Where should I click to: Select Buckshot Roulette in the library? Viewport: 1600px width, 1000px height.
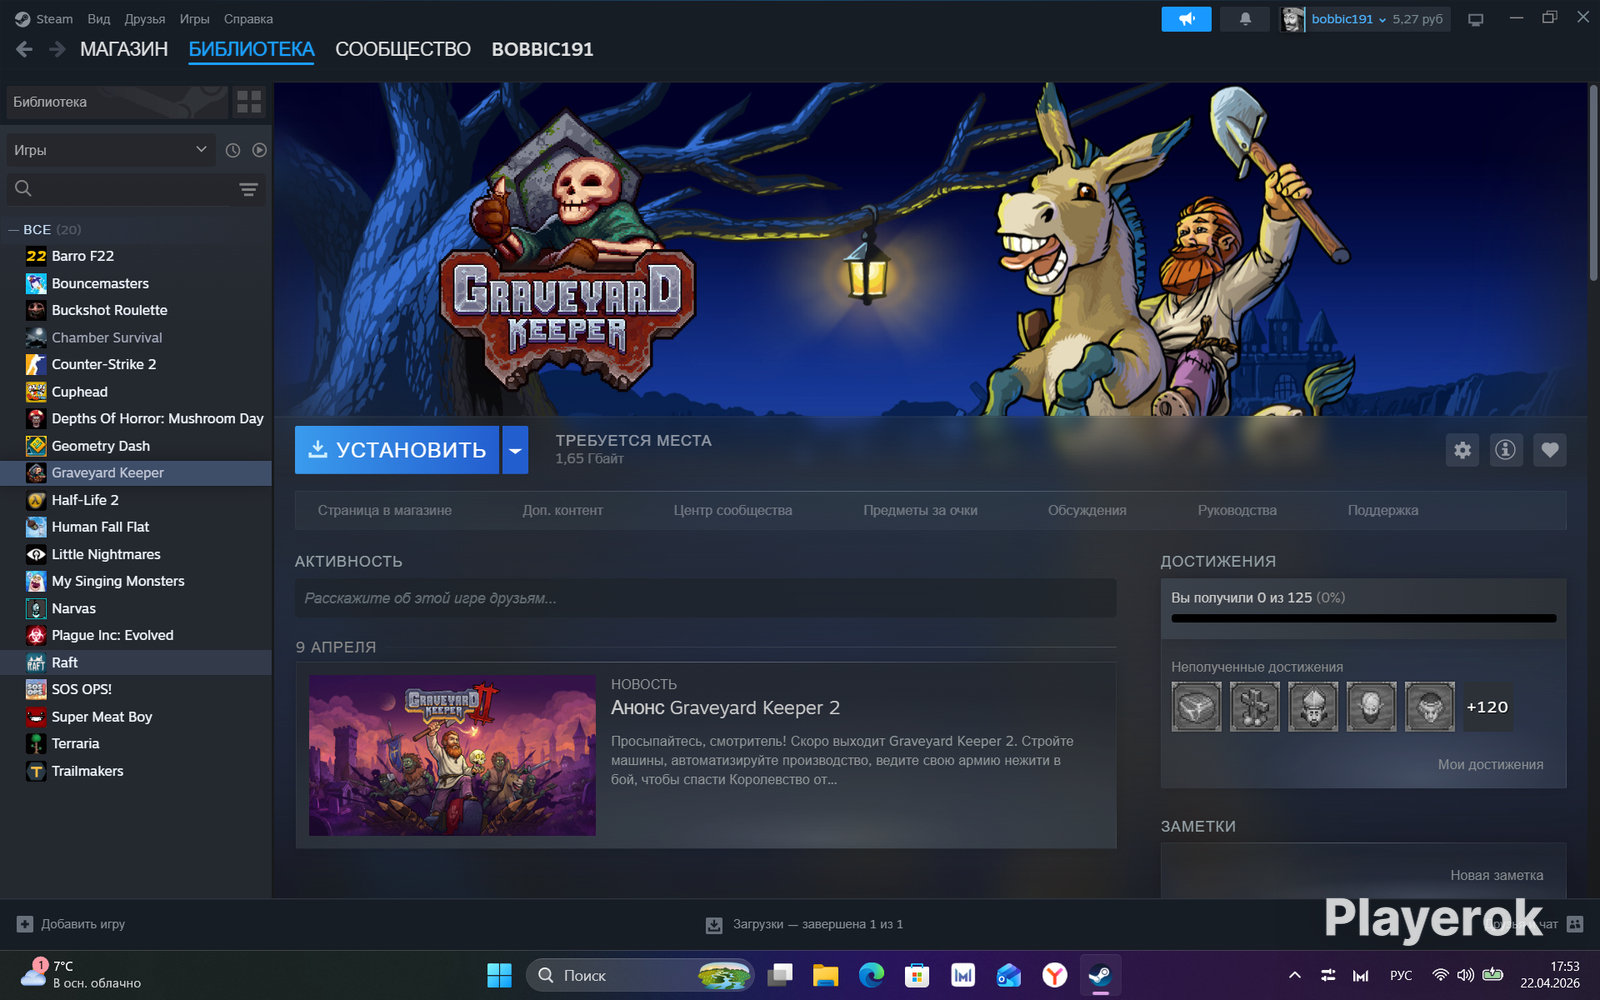pos(136,310)
